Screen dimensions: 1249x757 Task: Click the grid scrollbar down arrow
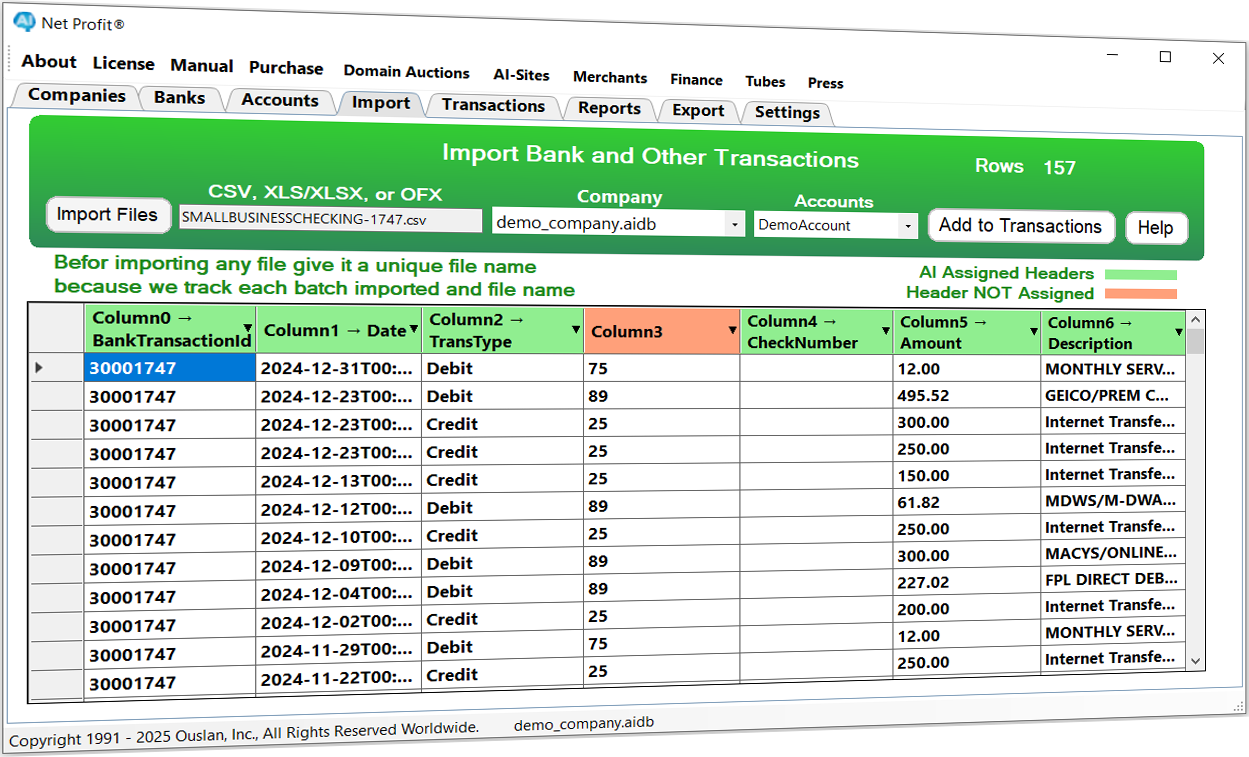point(1195,661)
